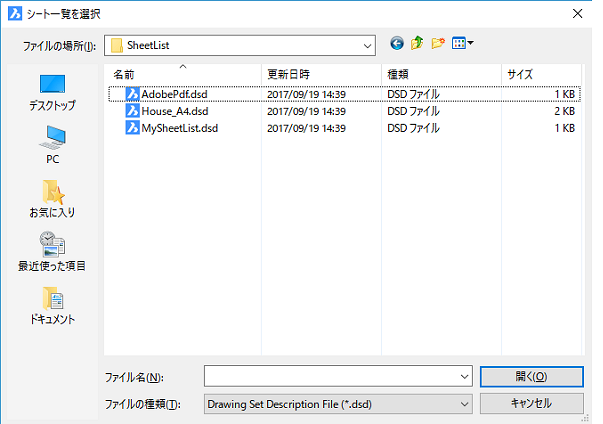
Task: Expand the SheetList location dropdown
Action: 367,46
